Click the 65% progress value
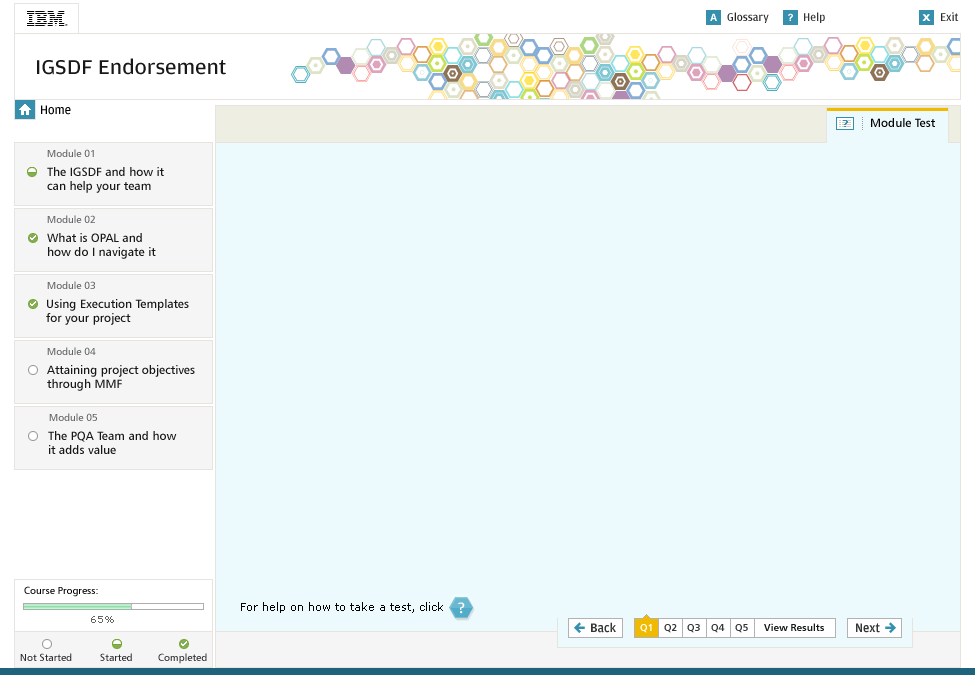Viewport: 975px width, 675px height. coord(102,620)
